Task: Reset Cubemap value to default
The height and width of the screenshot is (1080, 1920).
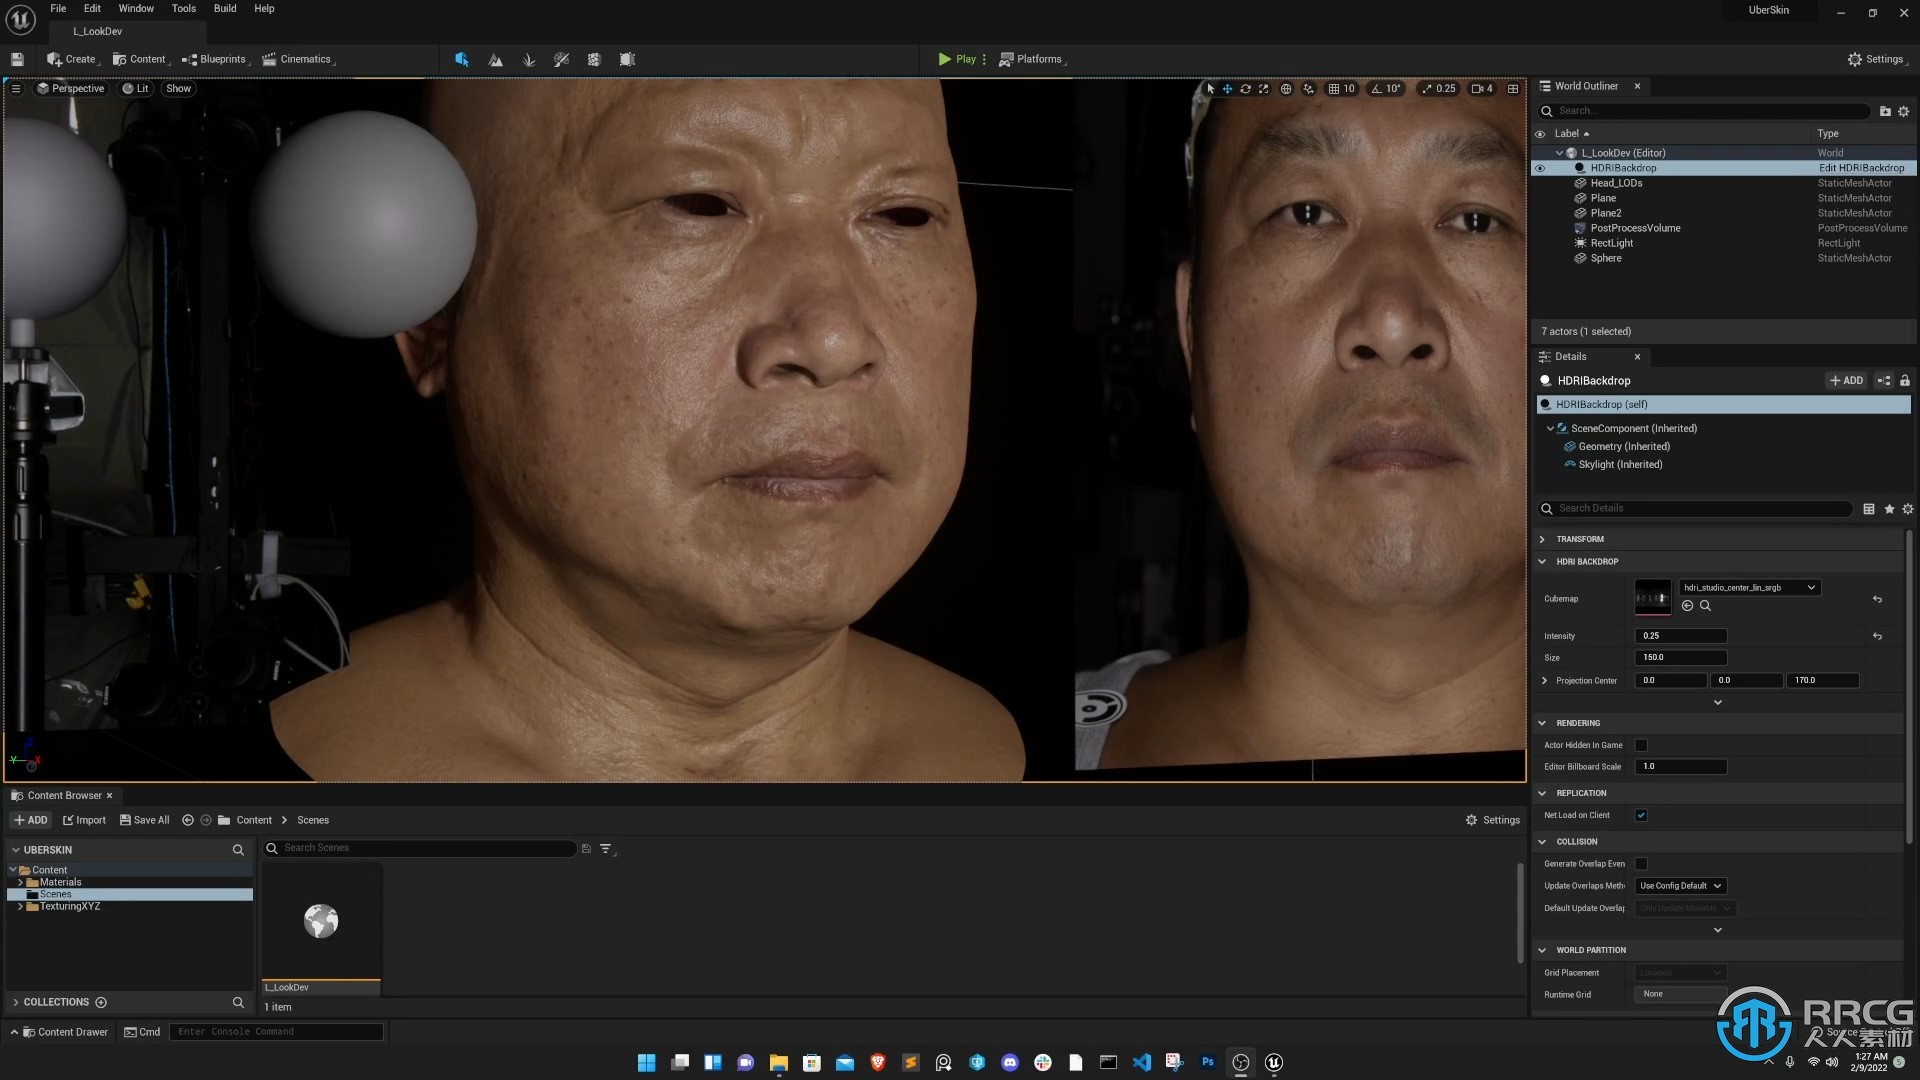Action: 1877,599
